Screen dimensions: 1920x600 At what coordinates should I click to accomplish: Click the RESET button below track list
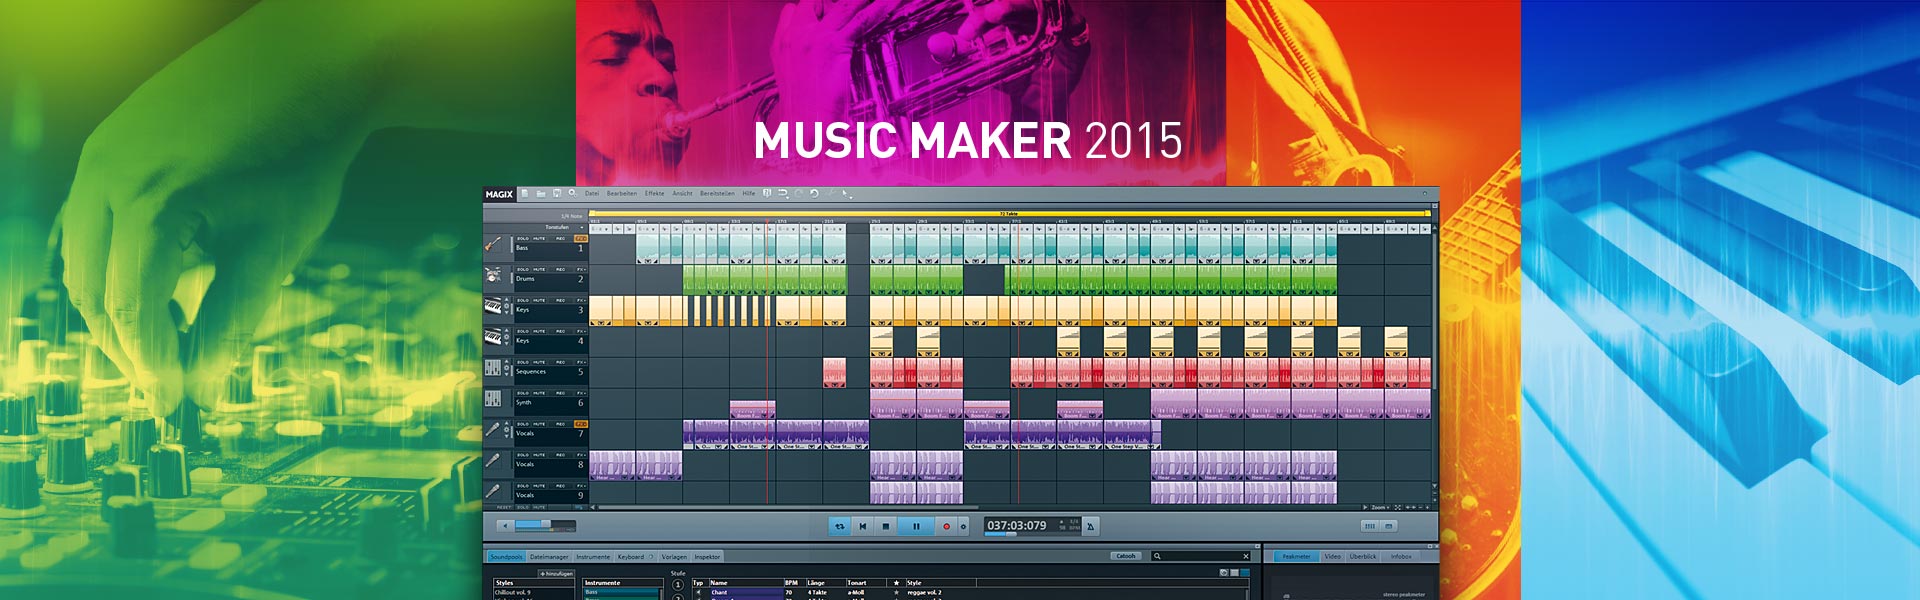pyautogui.click(x=504, y=507)
